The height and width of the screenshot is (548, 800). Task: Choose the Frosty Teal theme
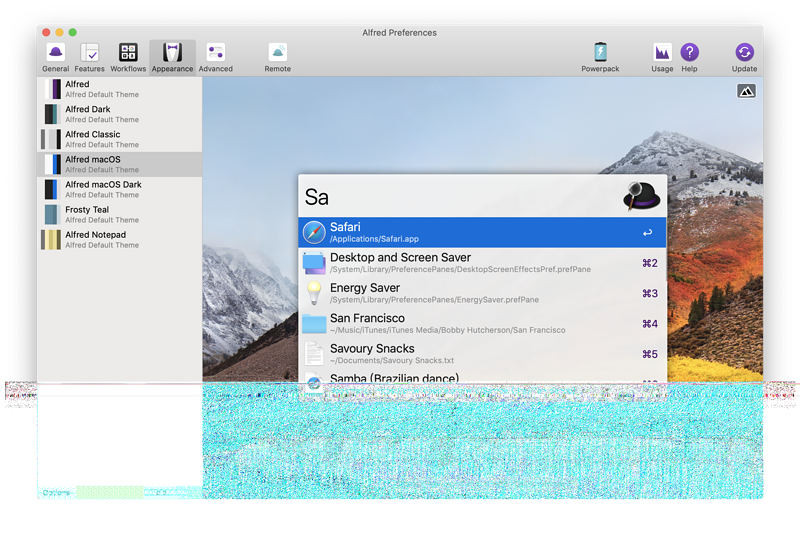click(x=119, y=214)
